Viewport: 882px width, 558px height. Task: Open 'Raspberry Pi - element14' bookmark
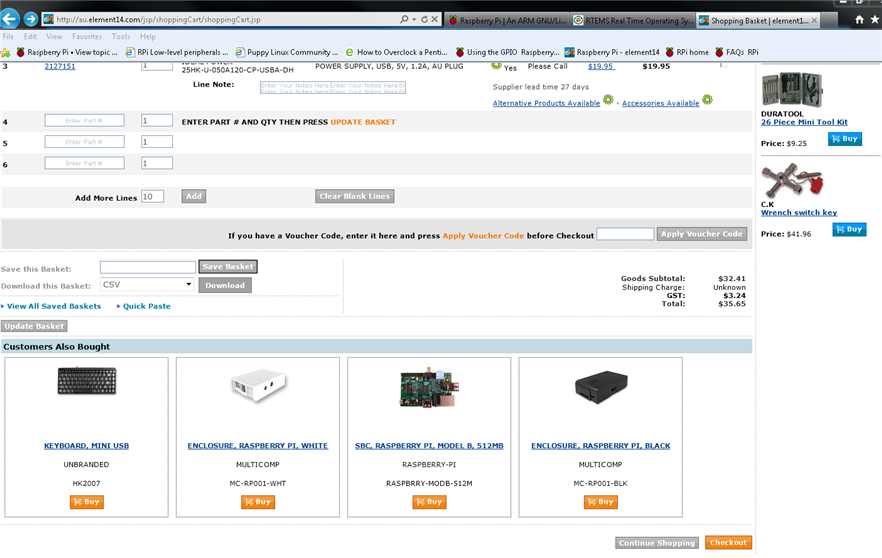point(612,52)
